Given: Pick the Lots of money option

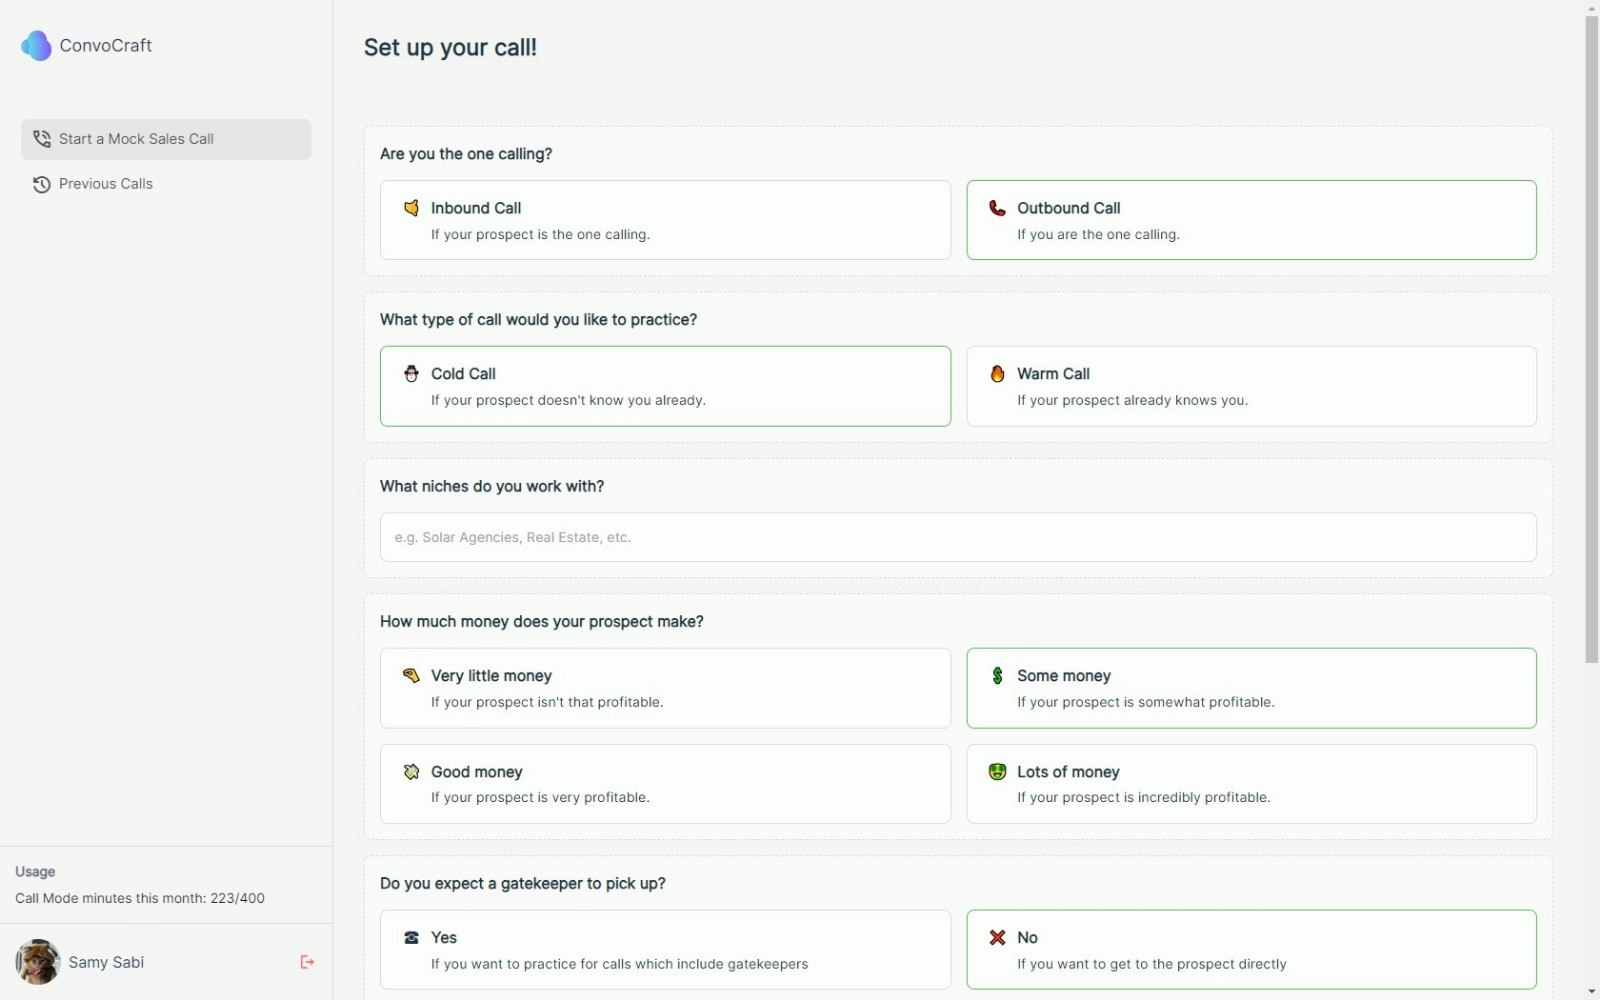Looking at the screenshot, I should [x=1251, y=784].
